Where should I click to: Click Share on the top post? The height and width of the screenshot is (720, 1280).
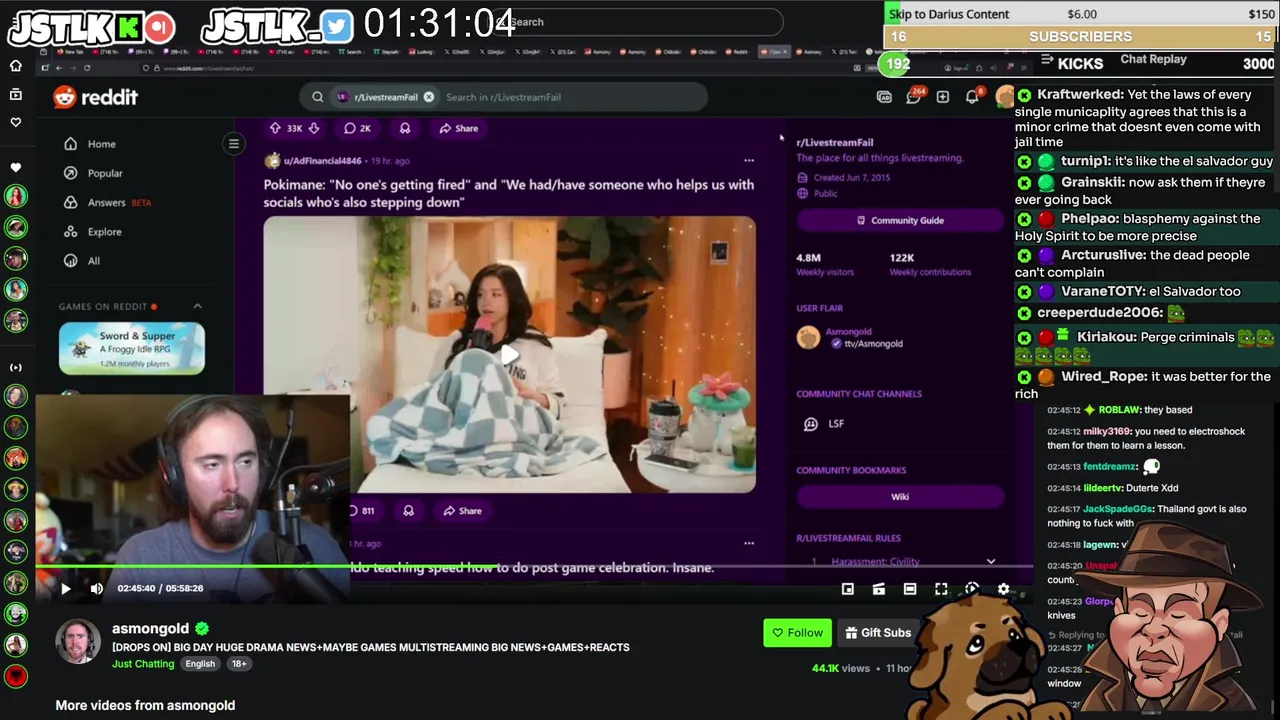click(458, 128)
